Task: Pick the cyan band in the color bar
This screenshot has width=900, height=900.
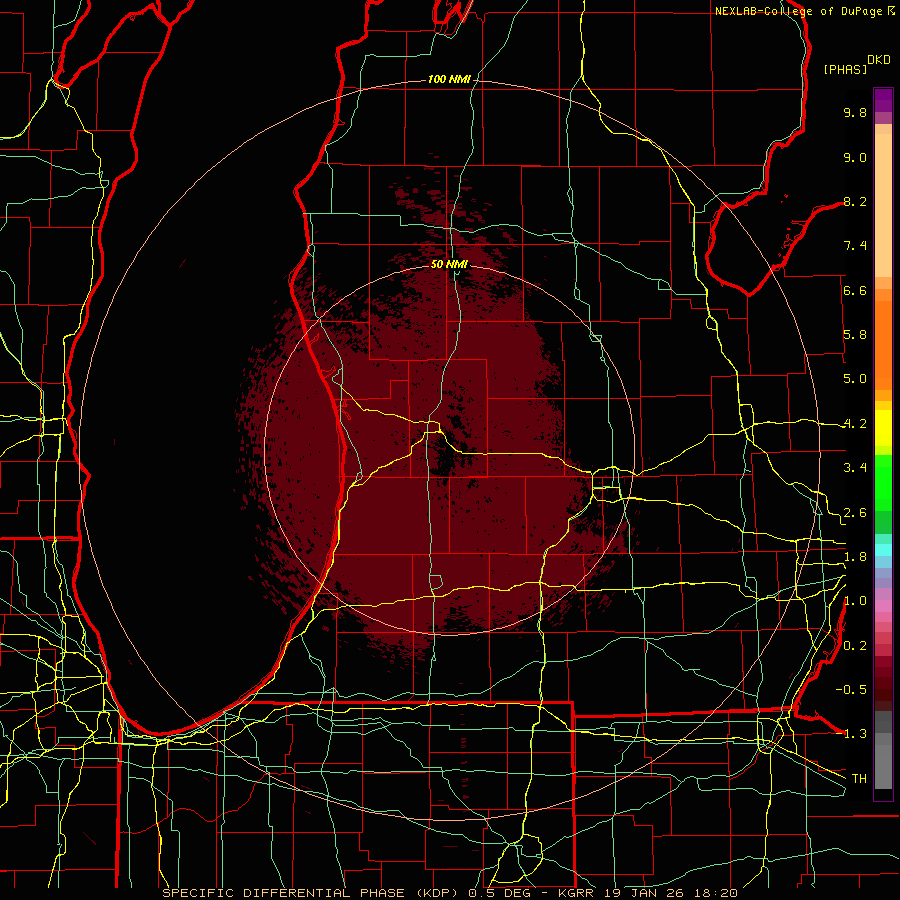Action: tap(883, 550)
